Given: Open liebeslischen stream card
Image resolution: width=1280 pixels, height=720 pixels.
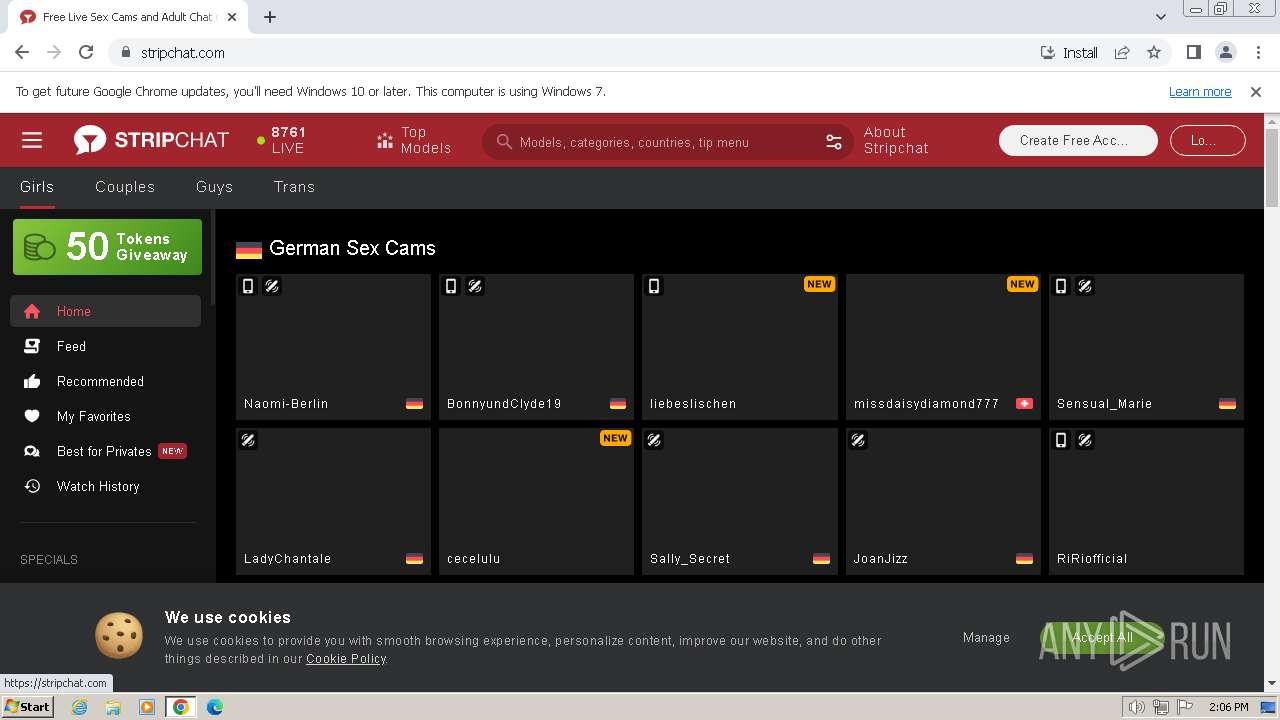Looking at the screenshot, I should point(740,346).
